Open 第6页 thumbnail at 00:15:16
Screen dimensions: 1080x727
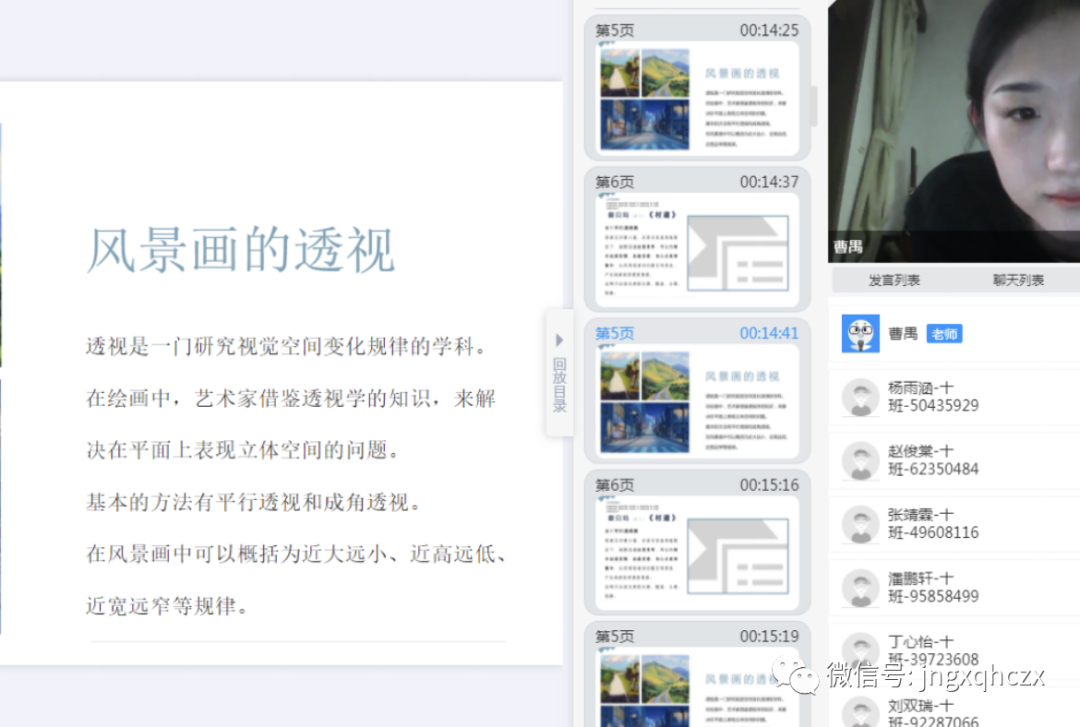[x=697, y=542]
